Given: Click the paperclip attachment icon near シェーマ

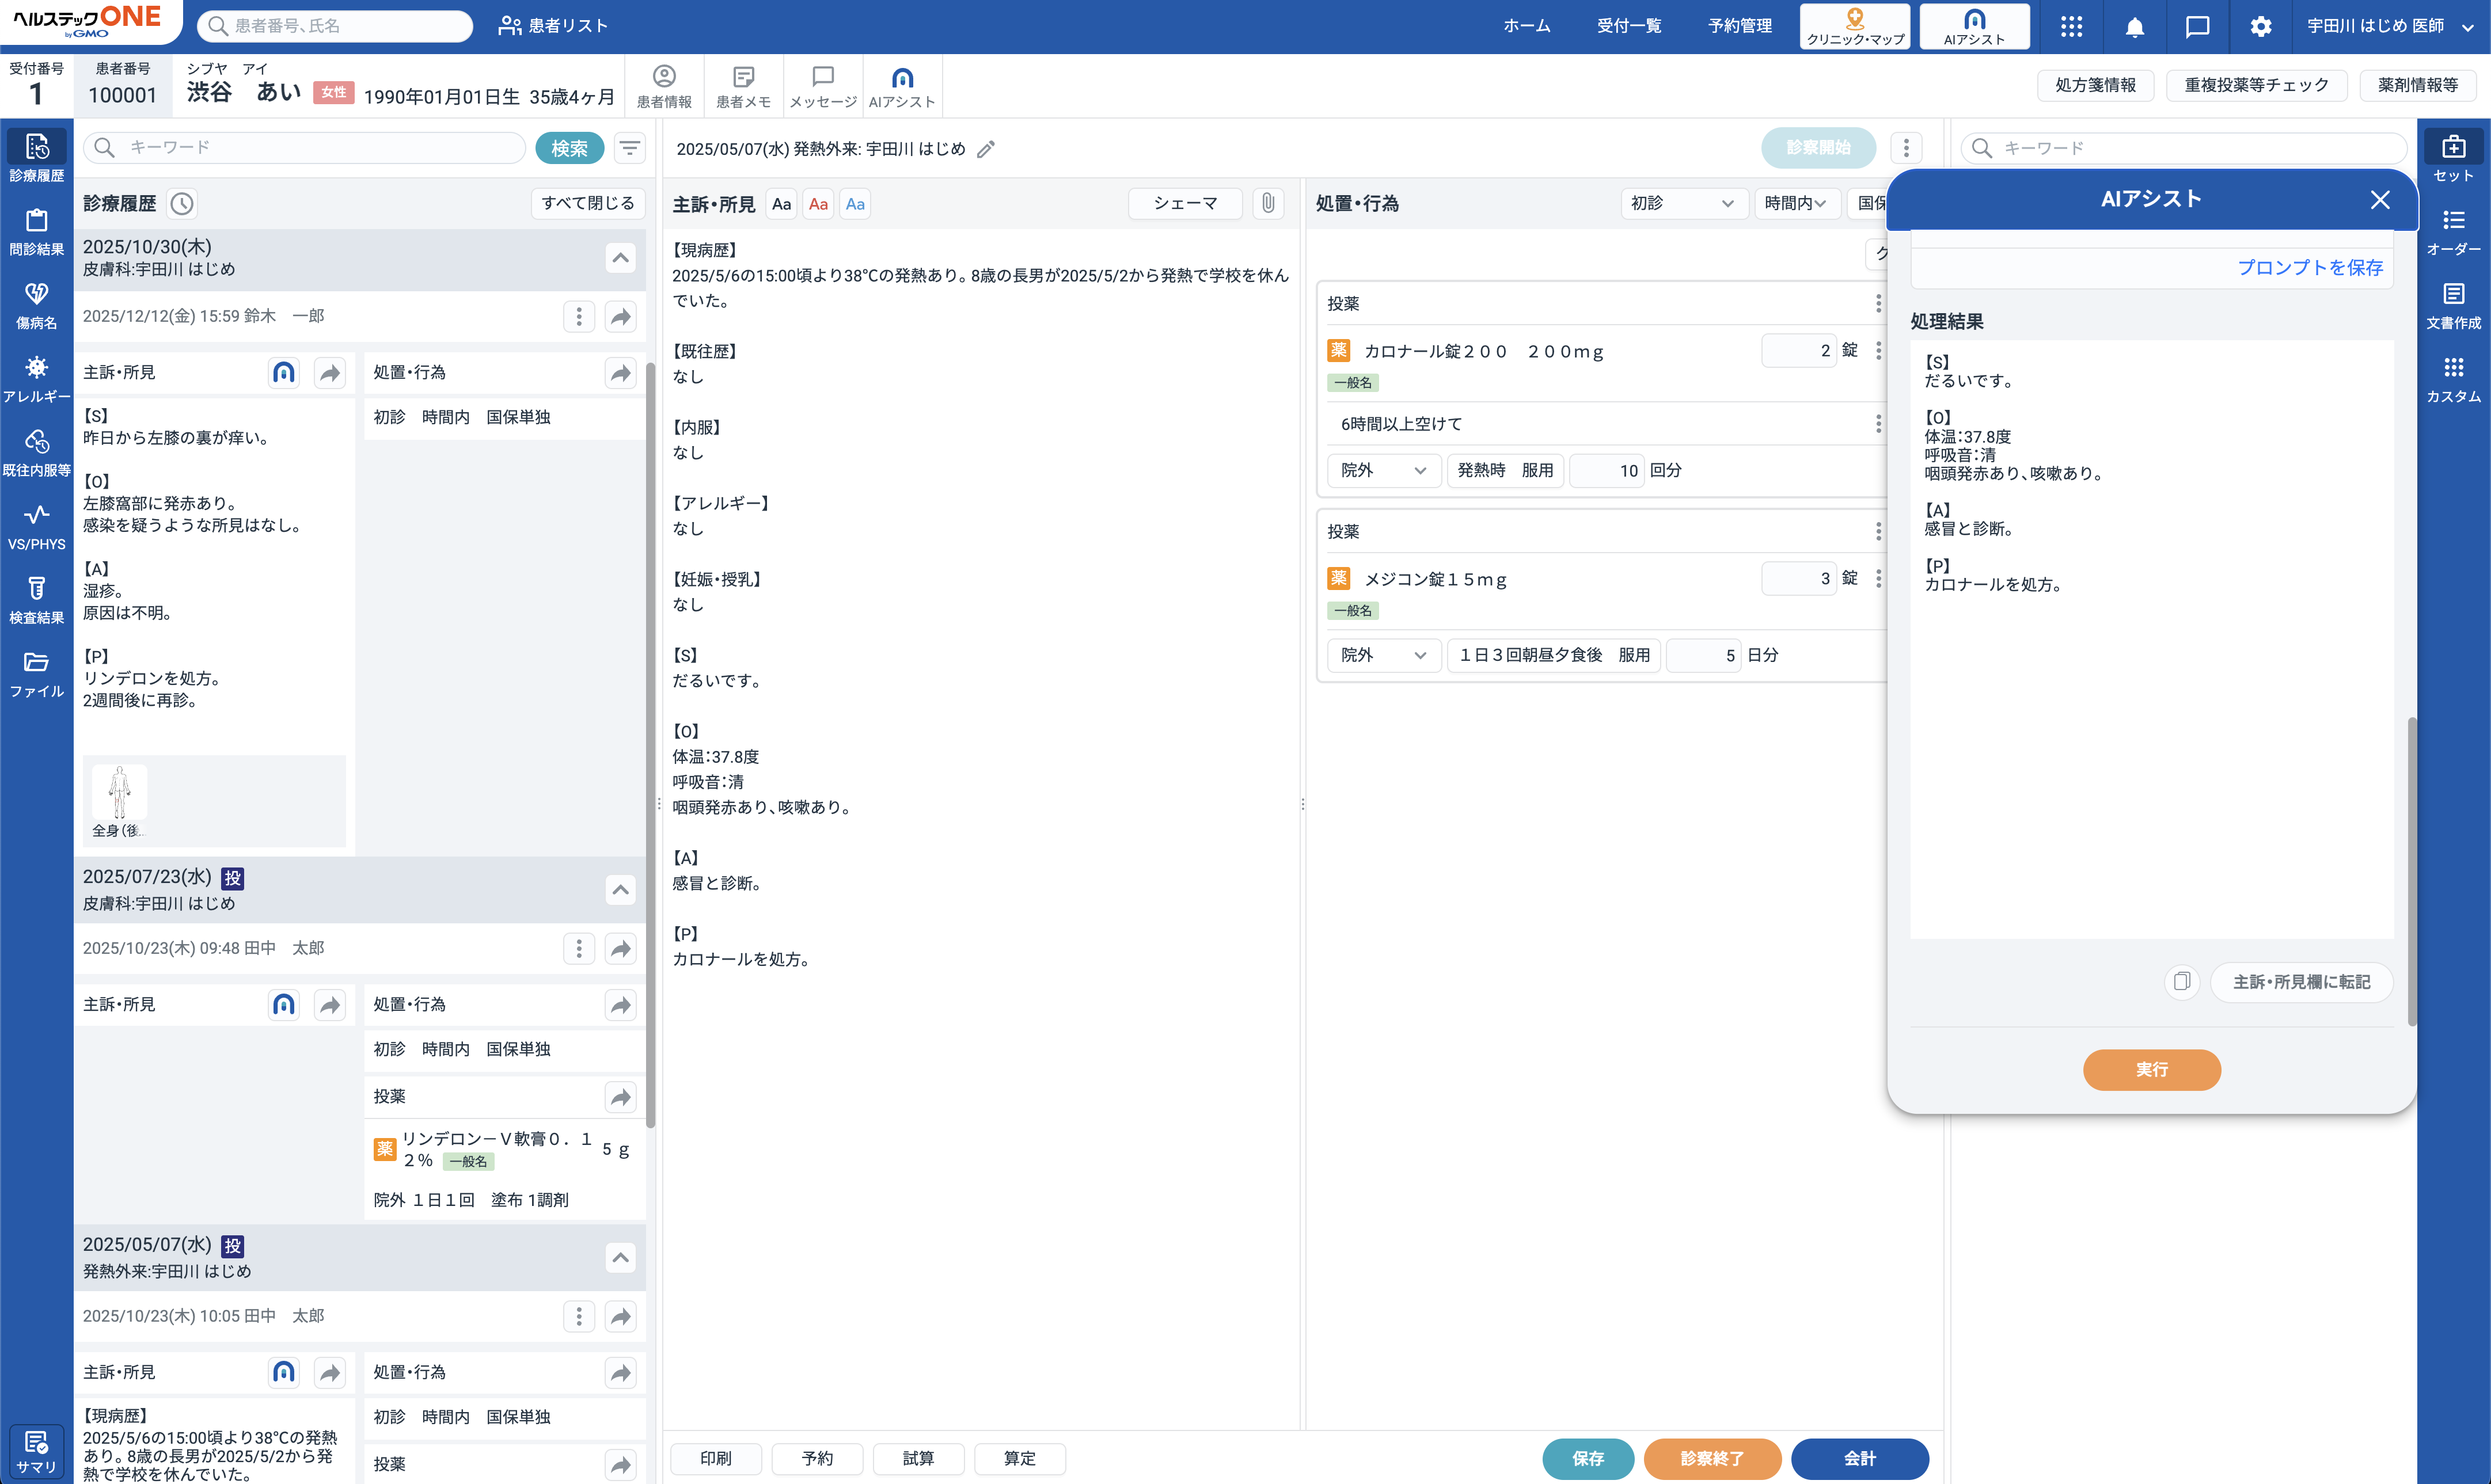Looking at the screenshot, I should [x=1268, y=203].
